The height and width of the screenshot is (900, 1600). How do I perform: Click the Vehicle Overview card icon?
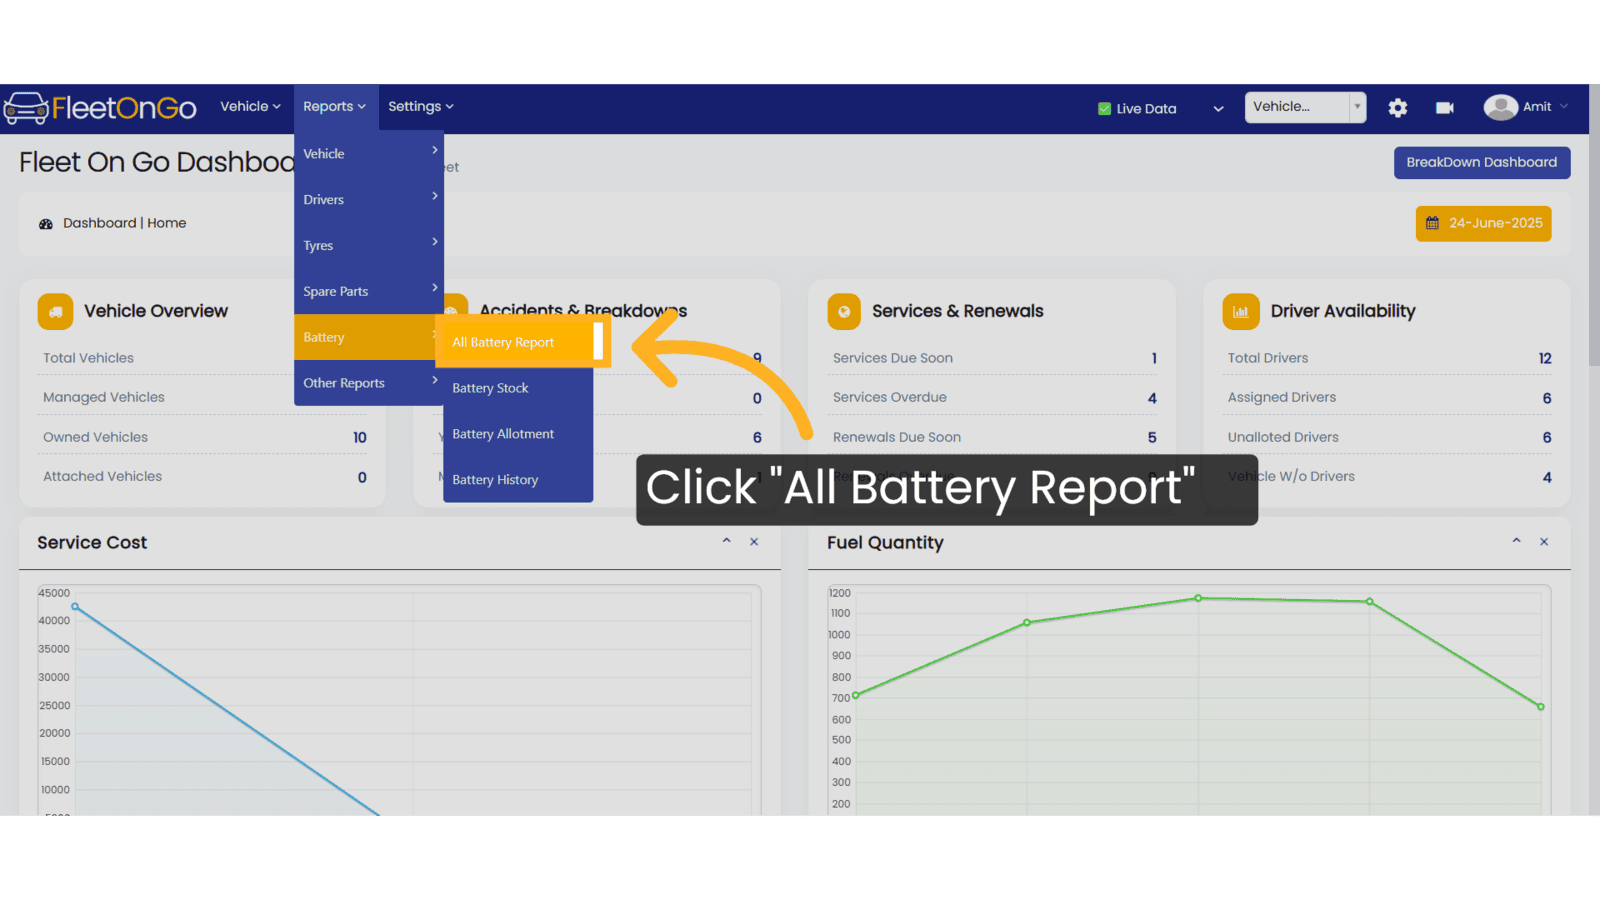56,311
